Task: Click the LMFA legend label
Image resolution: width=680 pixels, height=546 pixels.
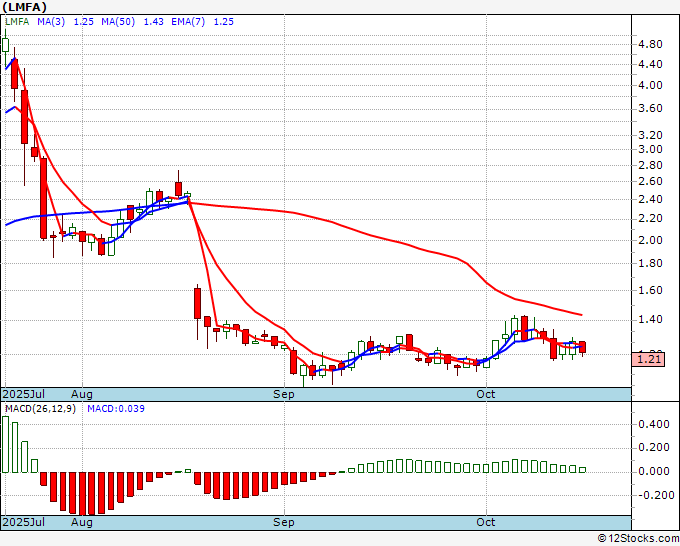Action: [x=19, y=22]
